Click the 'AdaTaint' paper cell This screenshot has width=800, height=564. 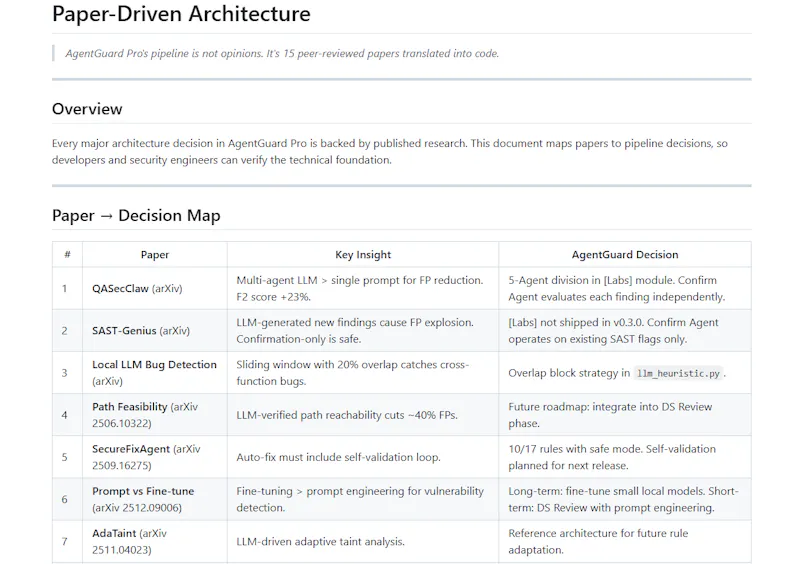pos(155,542)
